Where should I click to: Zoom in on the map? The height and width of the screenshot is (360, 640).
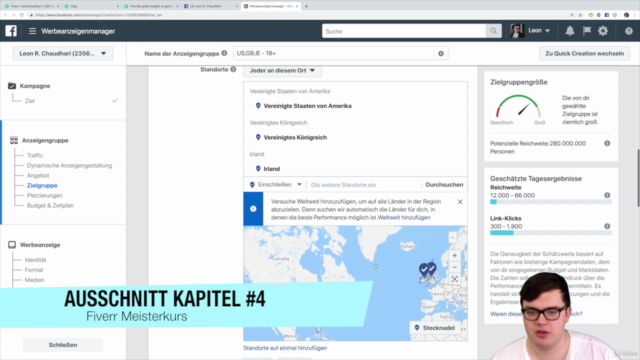(x=454, y=256)
